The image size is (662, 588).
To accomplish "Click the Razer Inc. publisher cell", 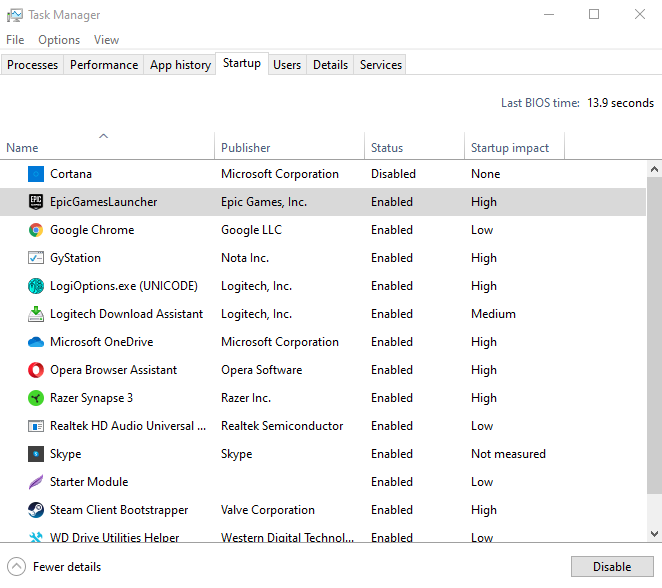I will coord(246,398).
